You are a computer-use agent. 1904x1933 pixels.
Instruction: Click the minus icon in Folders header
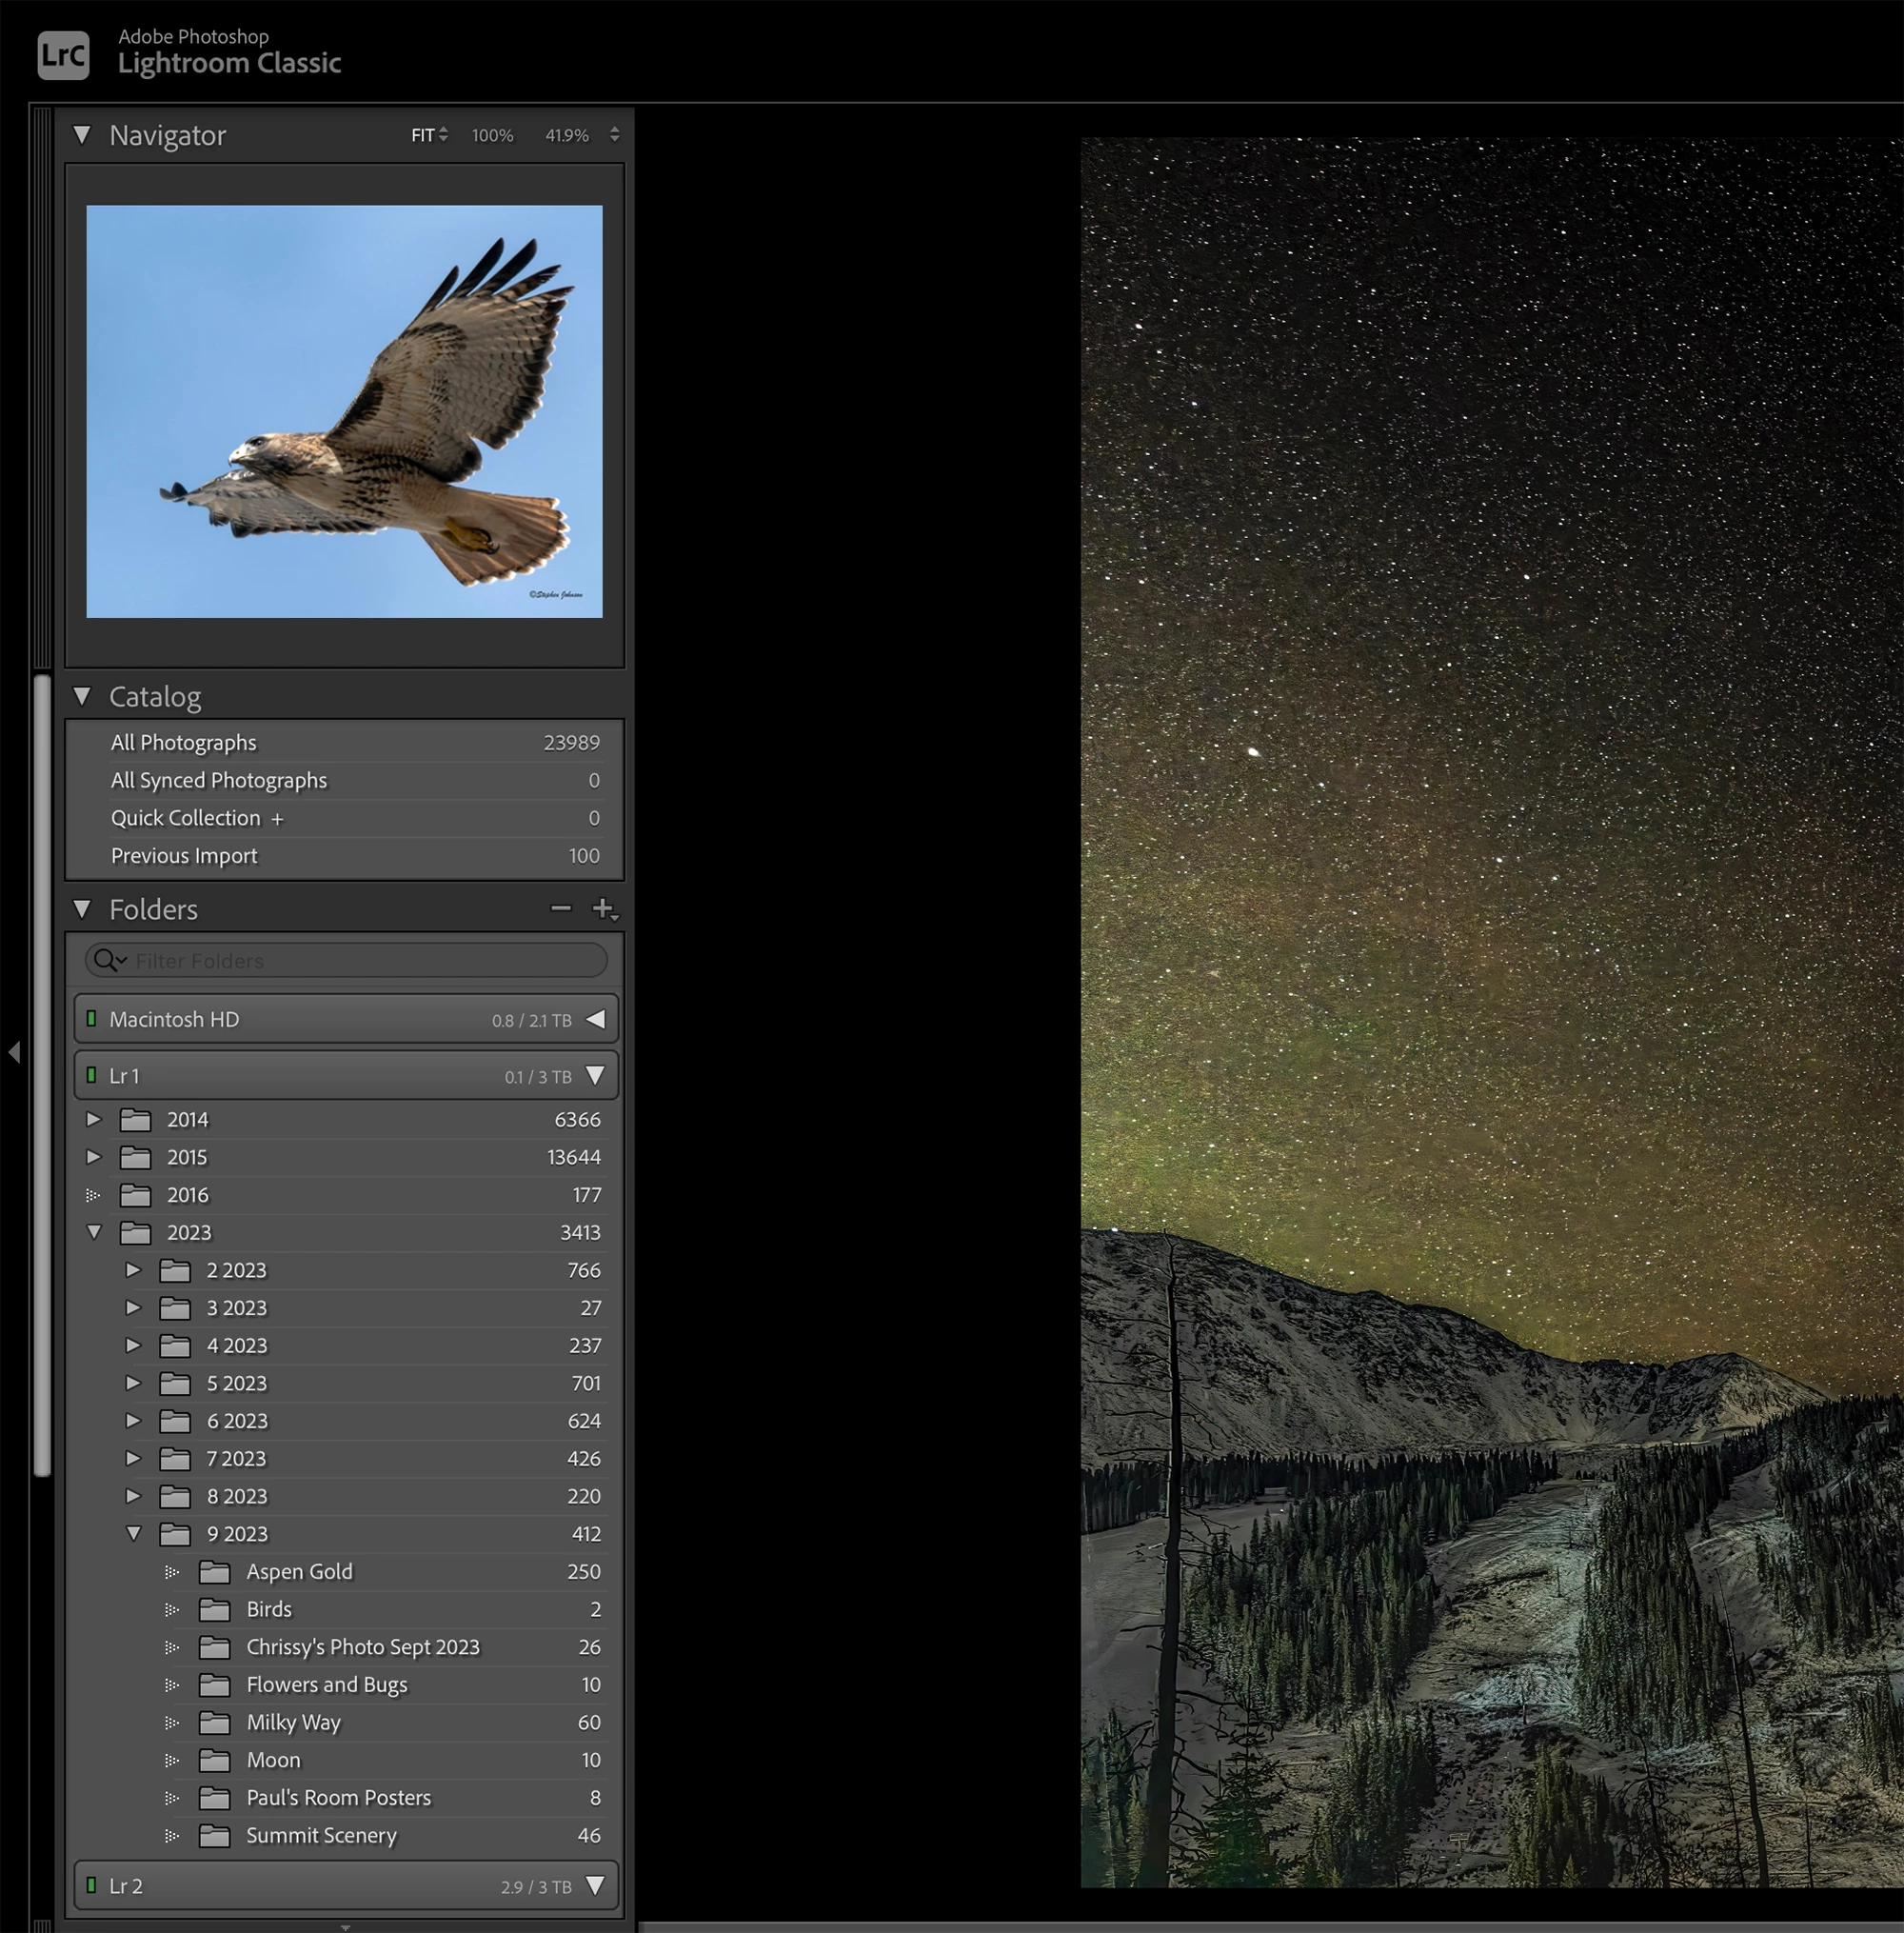click(x=560, y=908)
